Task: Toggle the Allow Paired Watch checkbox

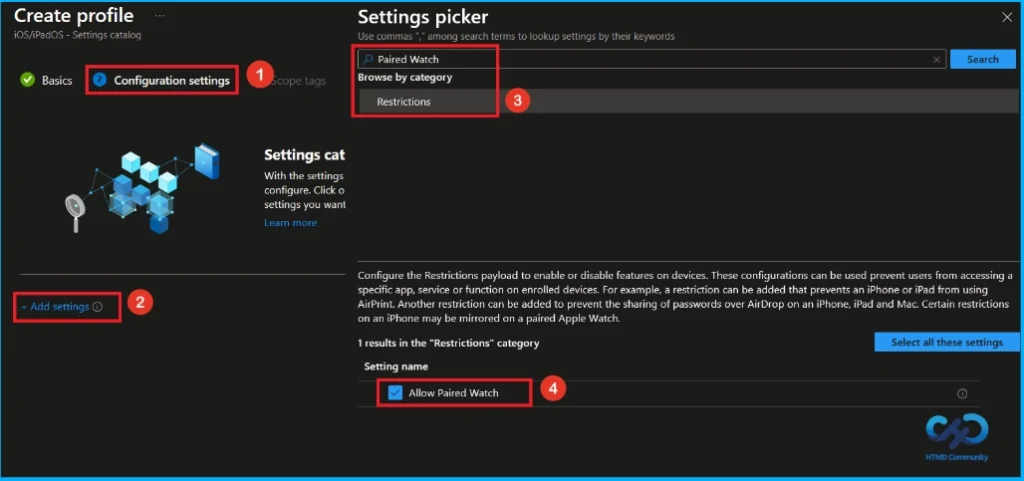Action: 395,393
